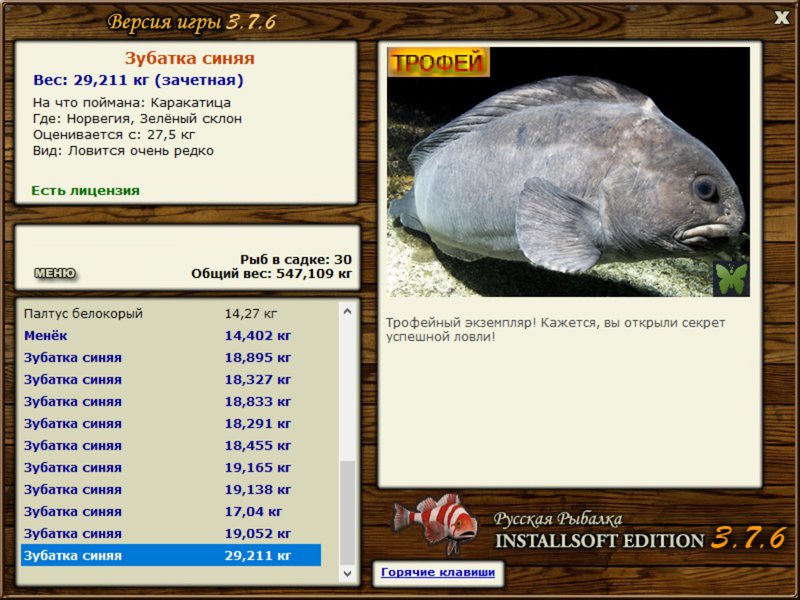Click the Трофейный экземпляр description text
This screenshot has height=600, width=800.
point(555,330)
